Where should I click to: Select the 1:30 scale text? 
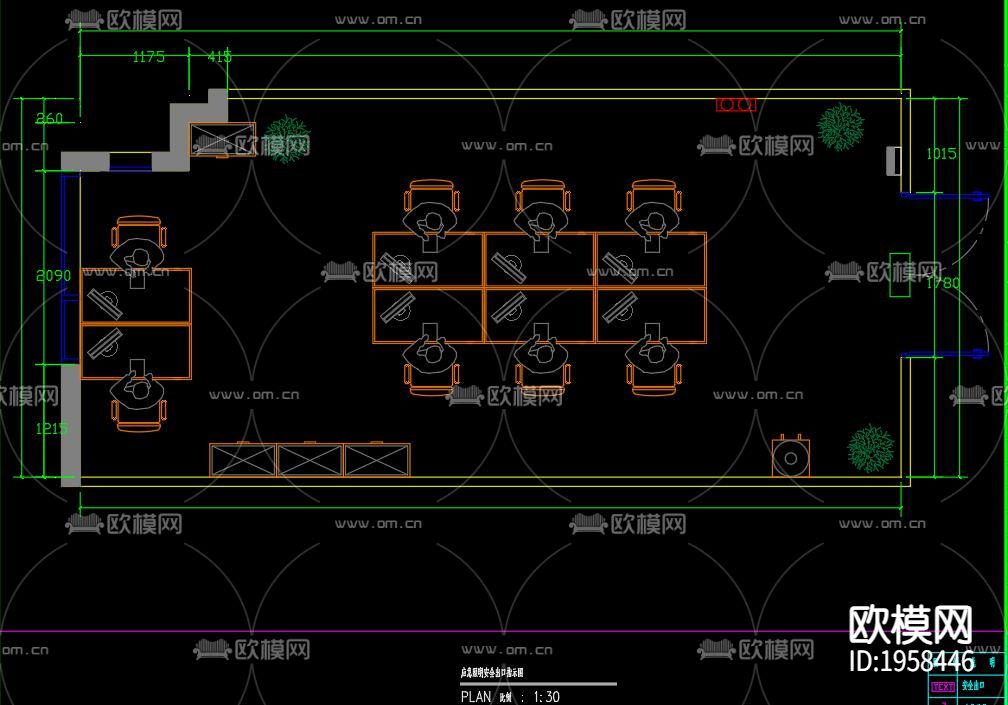tap(546, 697)
